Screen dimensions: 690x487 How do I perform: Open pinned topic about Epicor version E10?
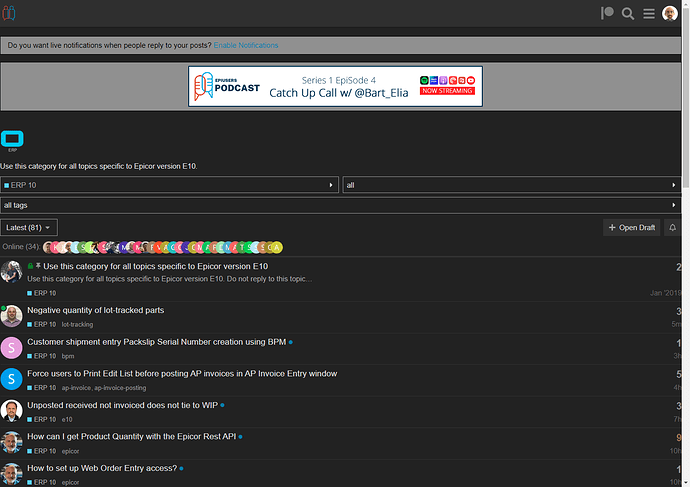(155, 266)
